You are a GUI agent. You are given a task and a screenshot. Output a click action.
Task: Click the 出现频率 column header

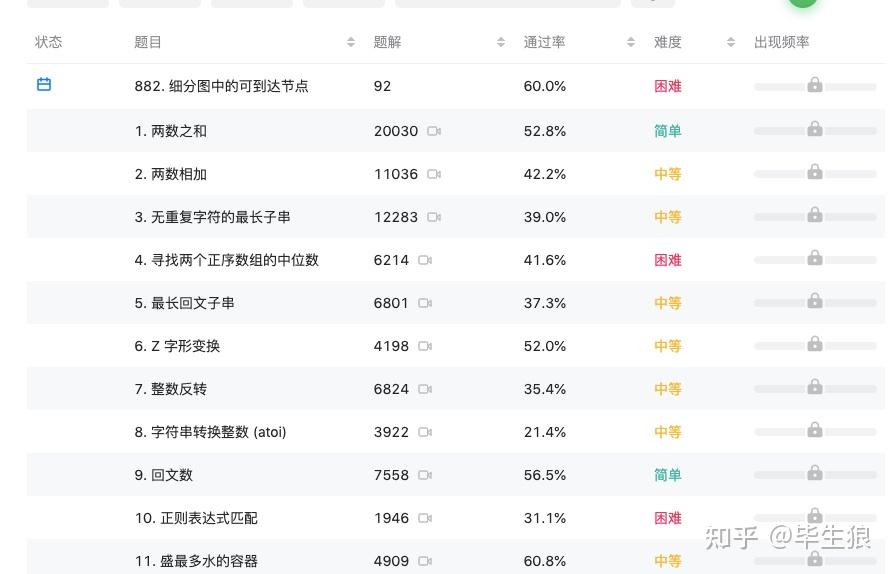pyautogui.click(x=781, y=42)
